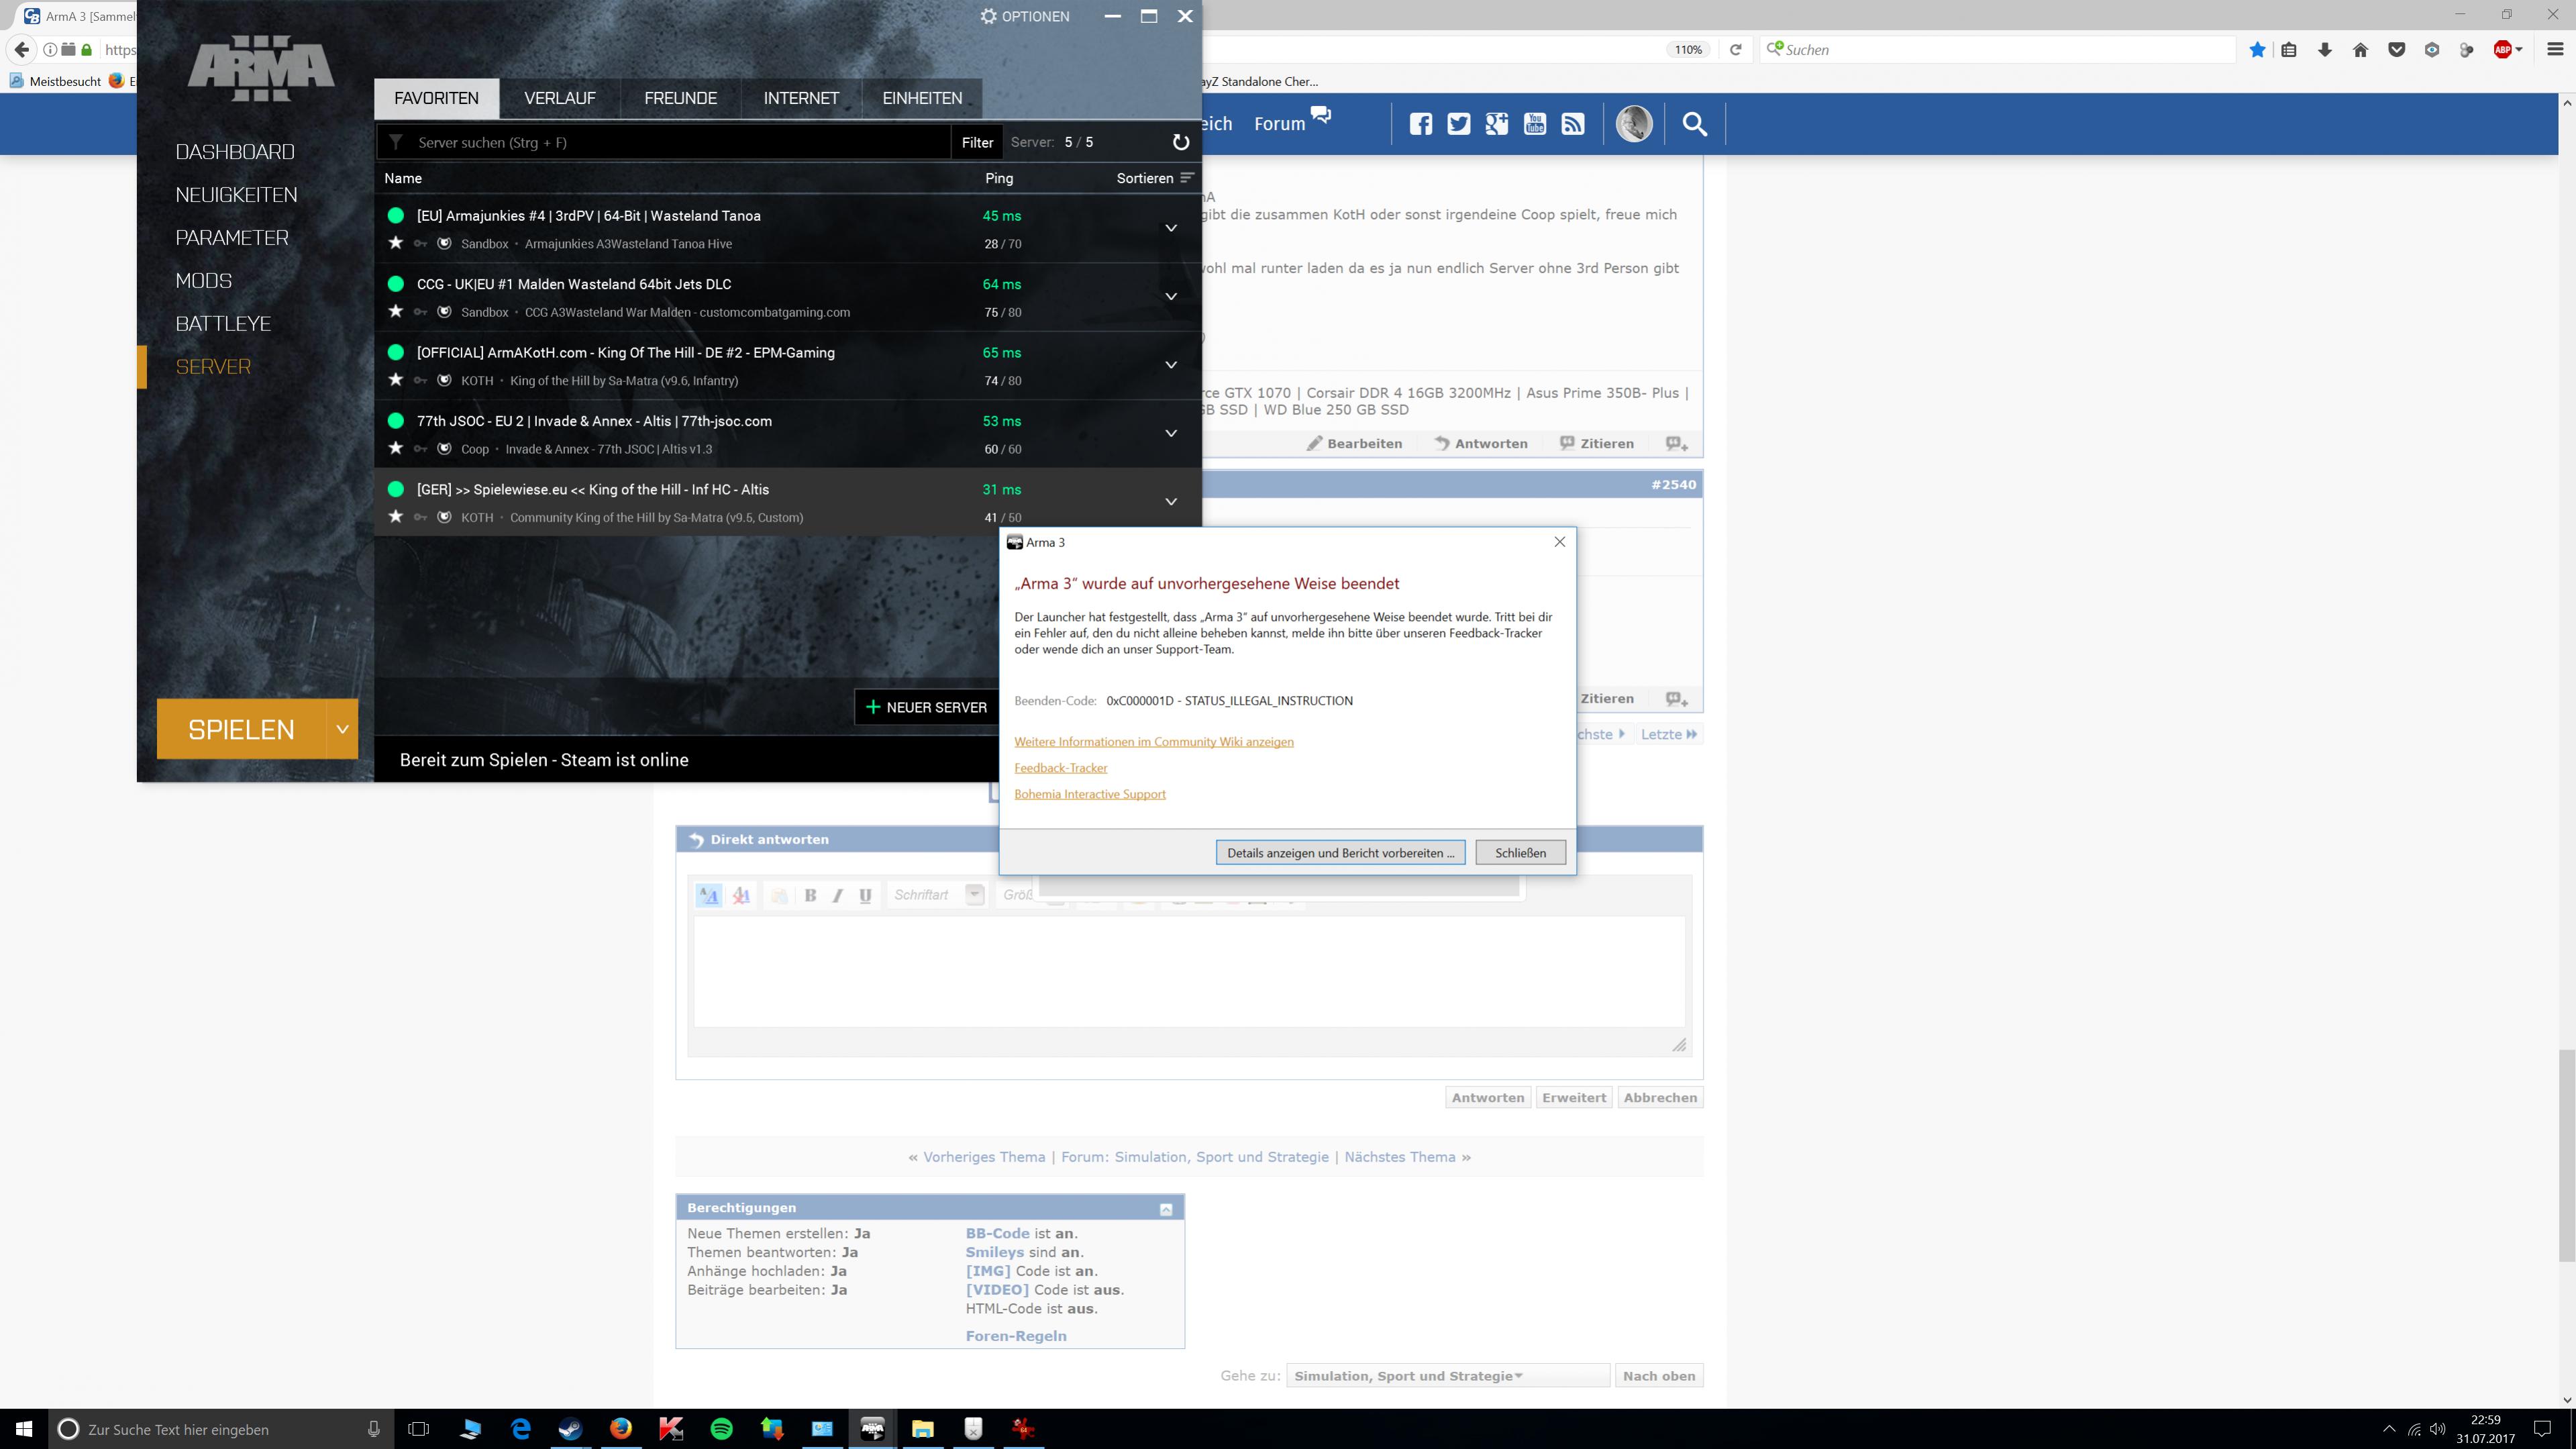Open the Feedback-Tracker link
The width and height of the screenshot is (2576, 1449).
tap(1060, 768)
